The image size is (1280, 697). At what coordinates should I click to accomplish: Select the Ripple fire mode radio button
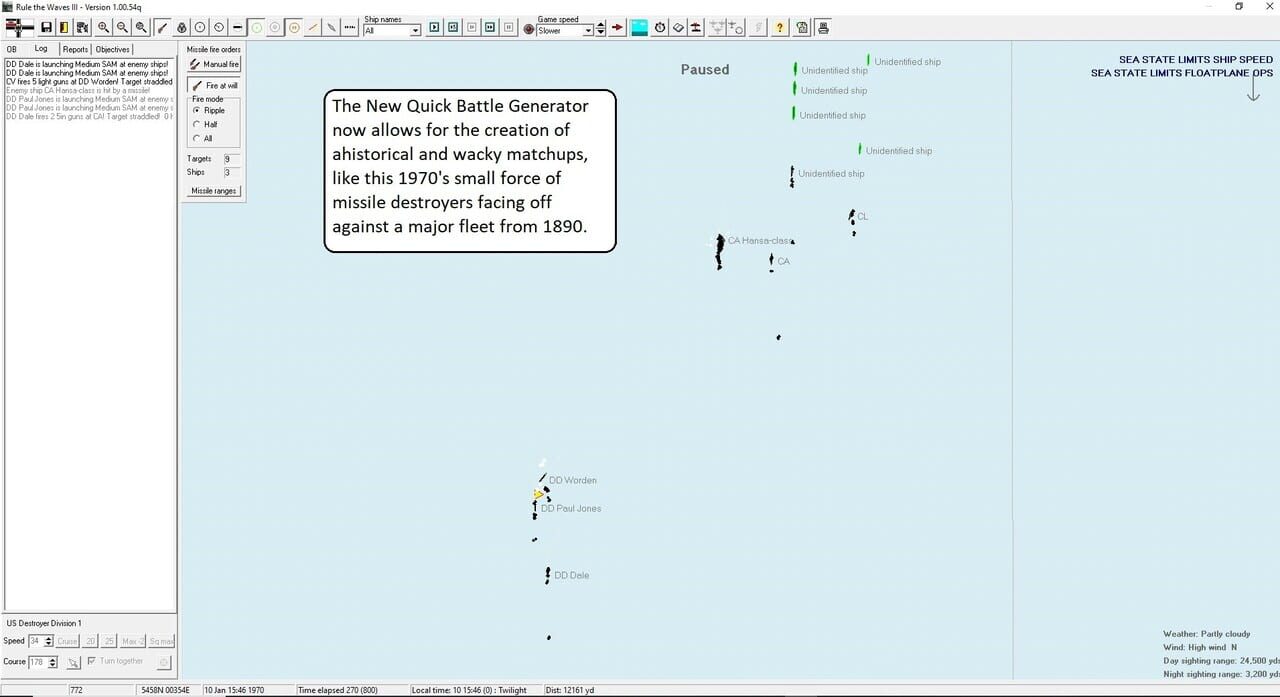point(198,110)
